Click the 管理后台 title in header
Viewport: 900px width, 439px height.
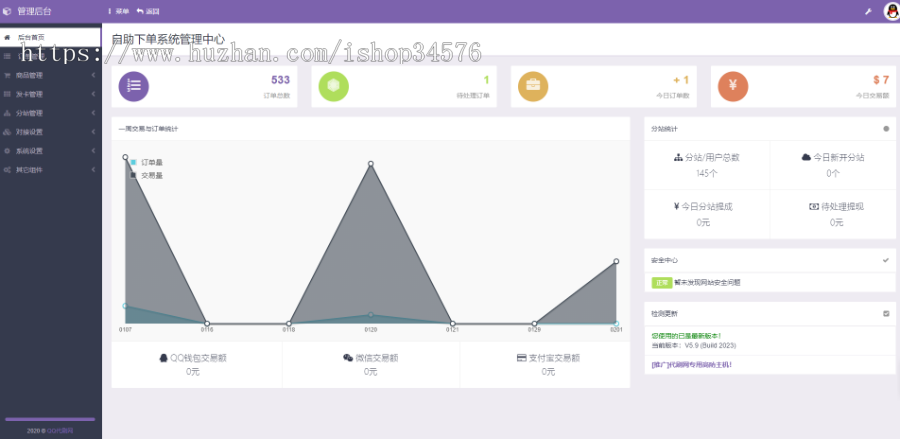pos(34,11)
